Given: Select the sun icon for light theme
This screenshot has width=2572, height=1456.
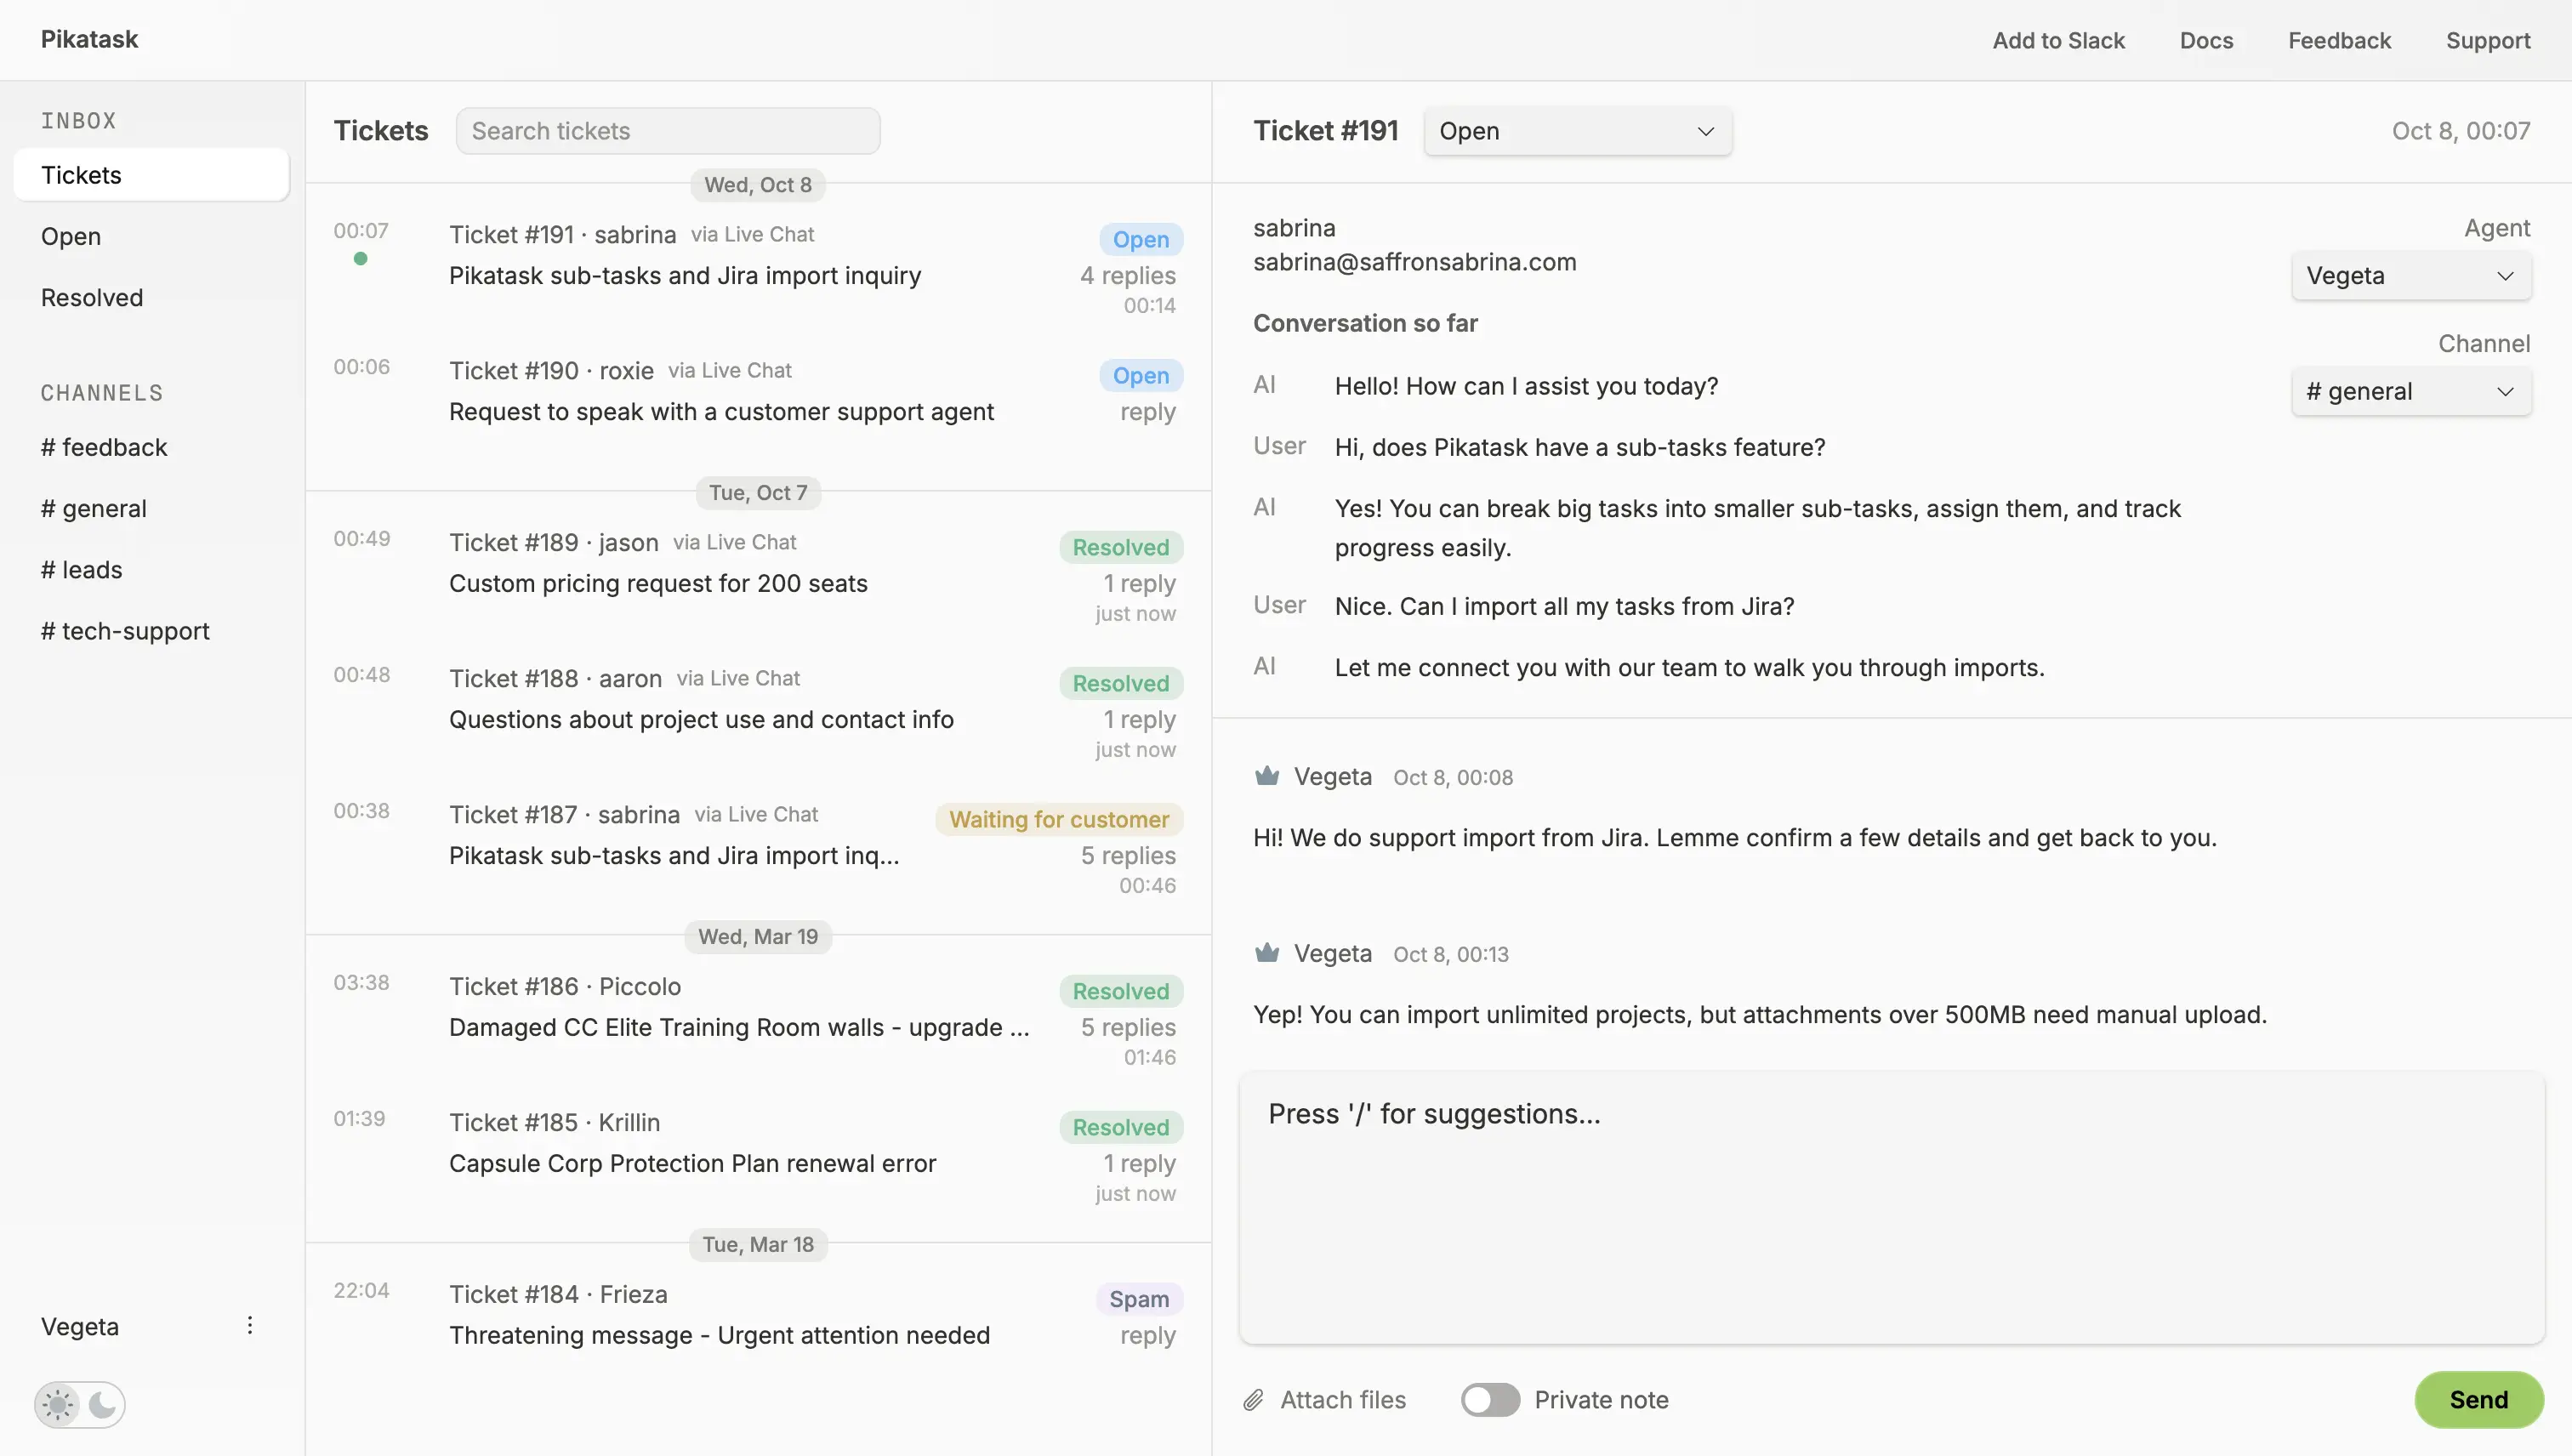Looking at the screenshot, I should (x=57, y=1404).
